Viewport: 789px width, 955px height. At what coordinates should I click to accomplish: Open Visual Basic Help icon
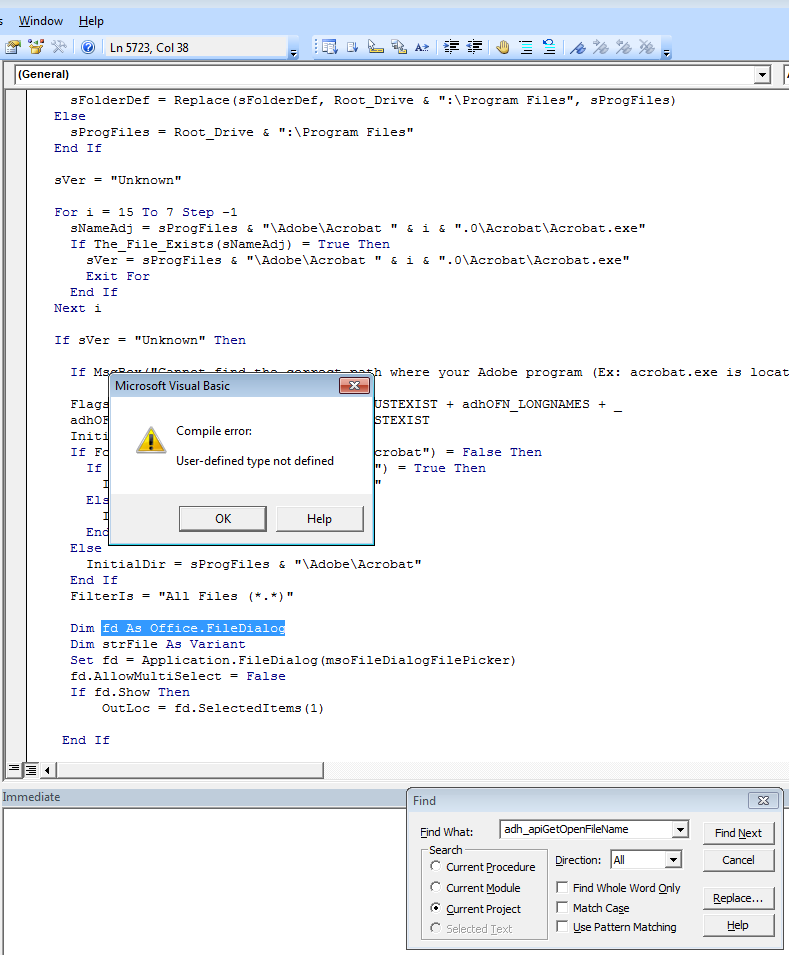[88, 47]
